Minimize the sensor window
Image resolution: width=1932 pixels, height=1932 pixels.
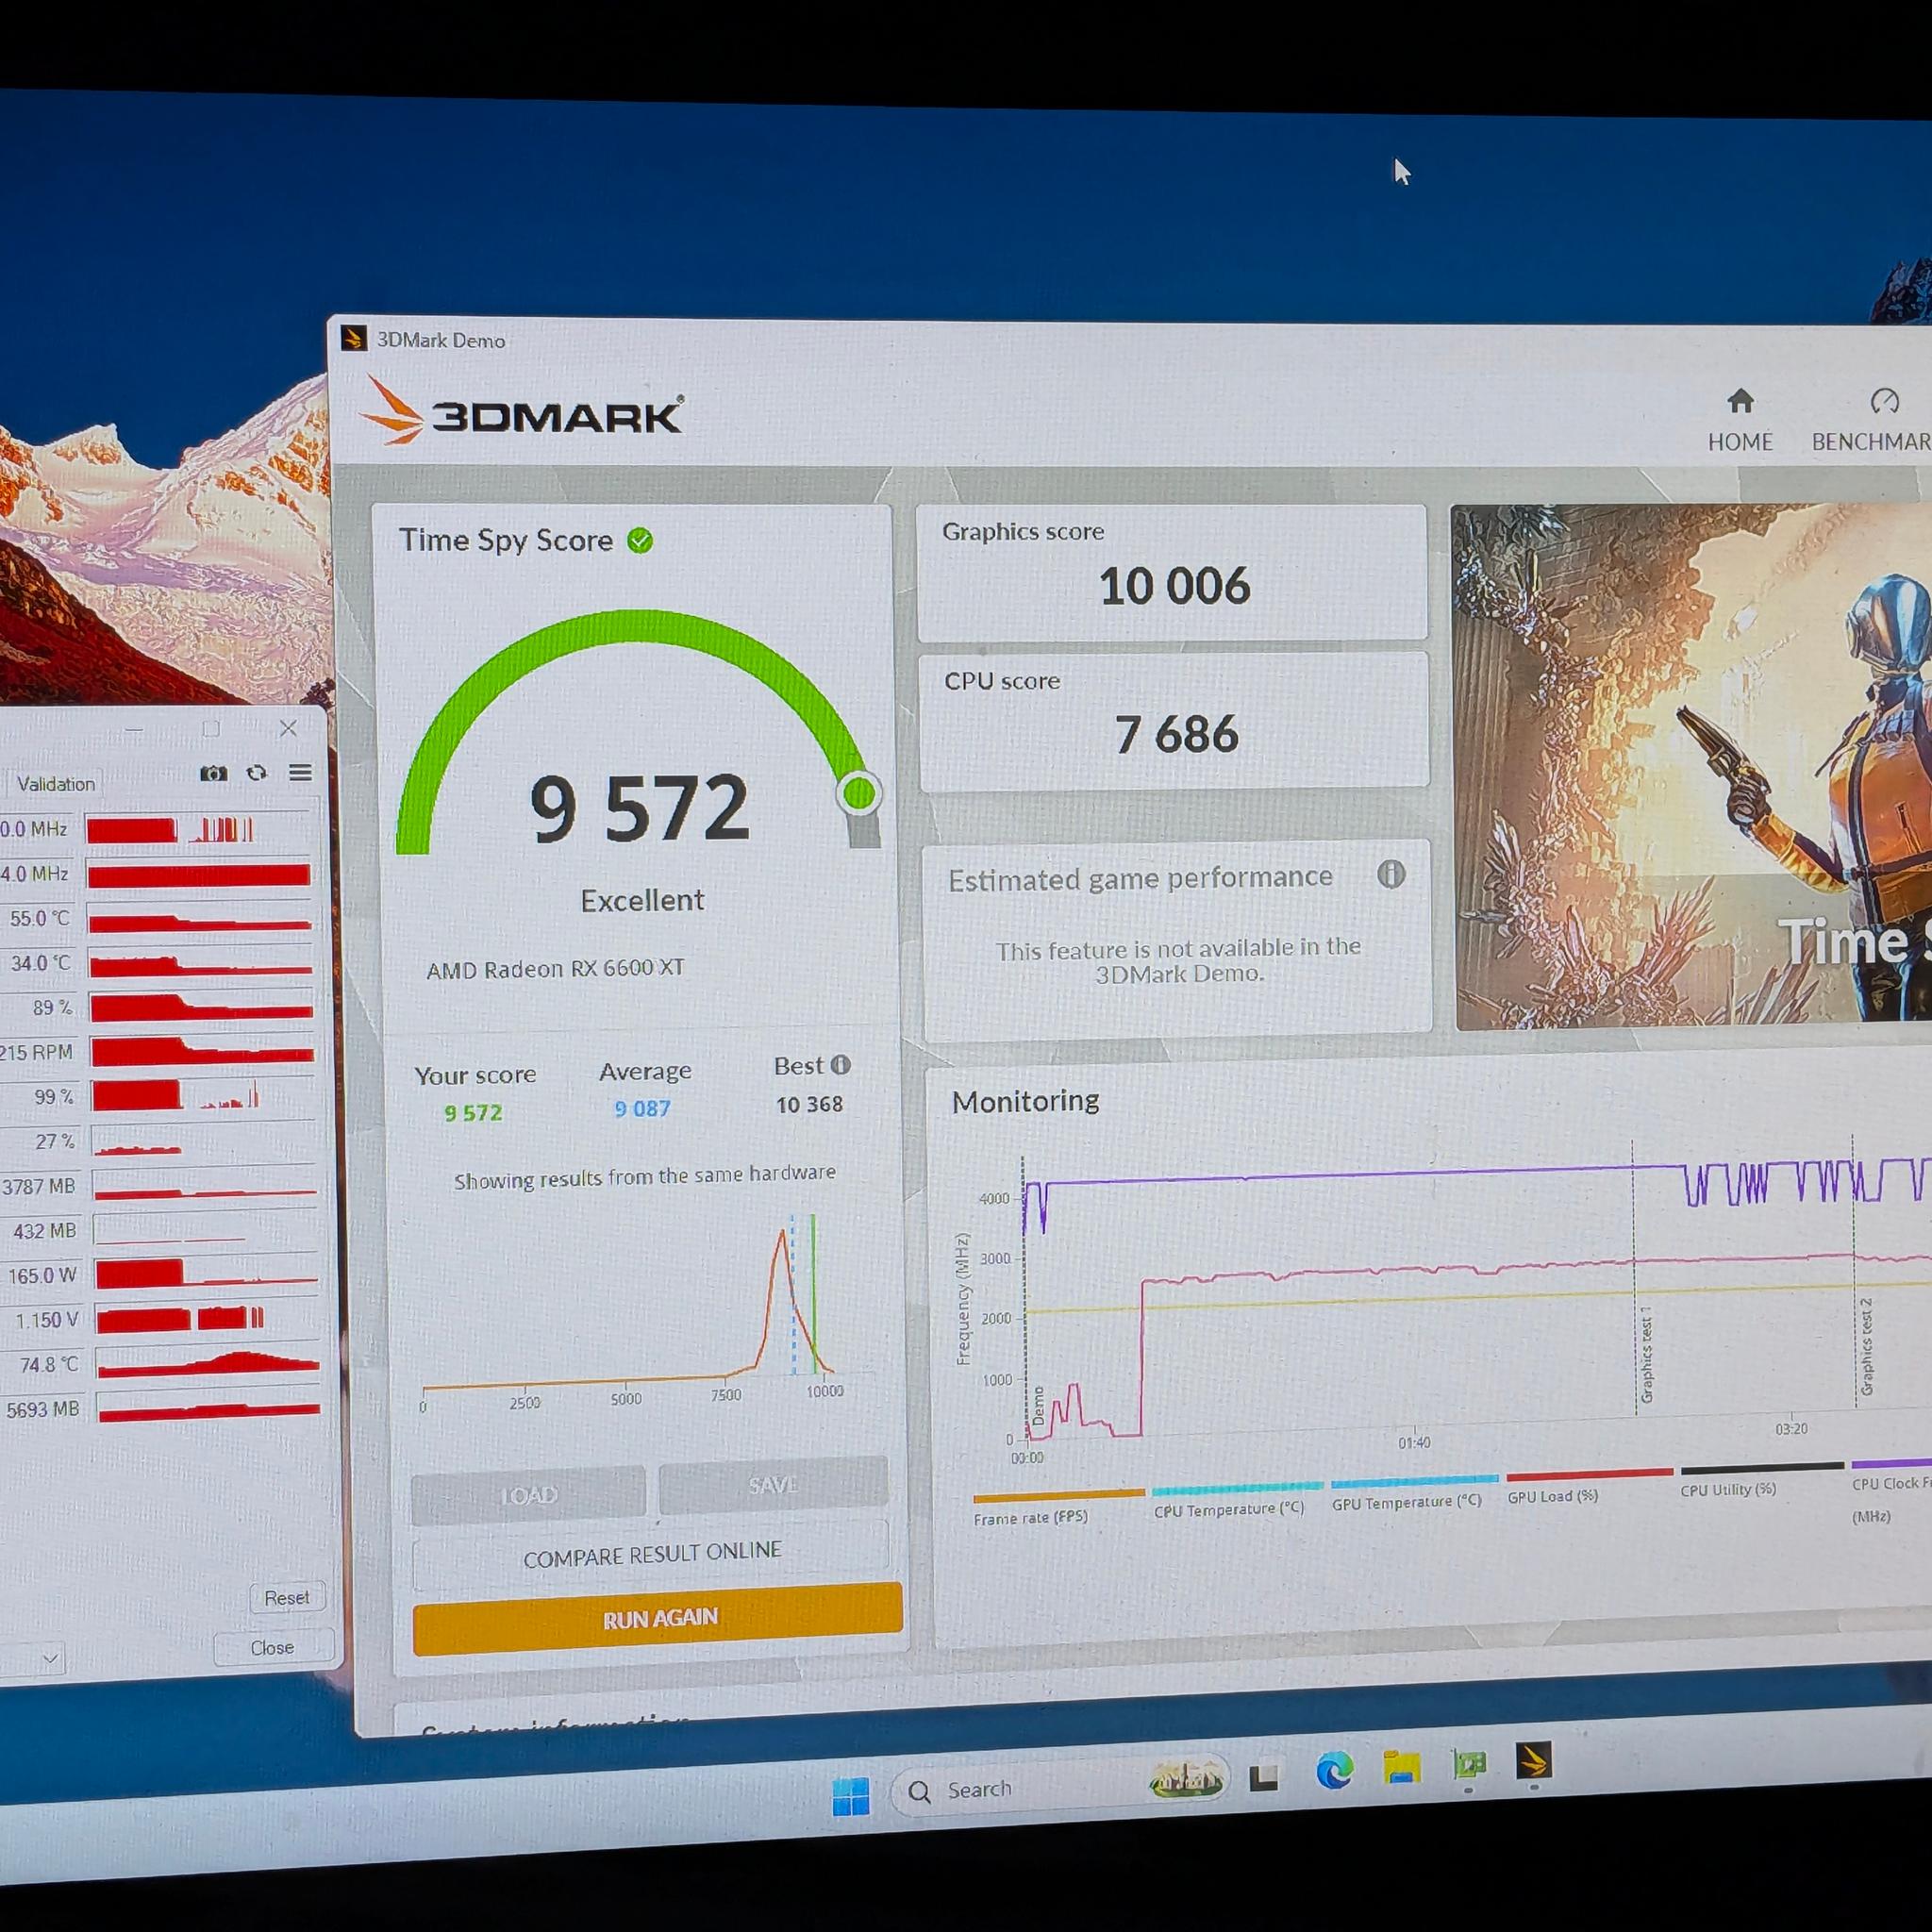(135, 731)
